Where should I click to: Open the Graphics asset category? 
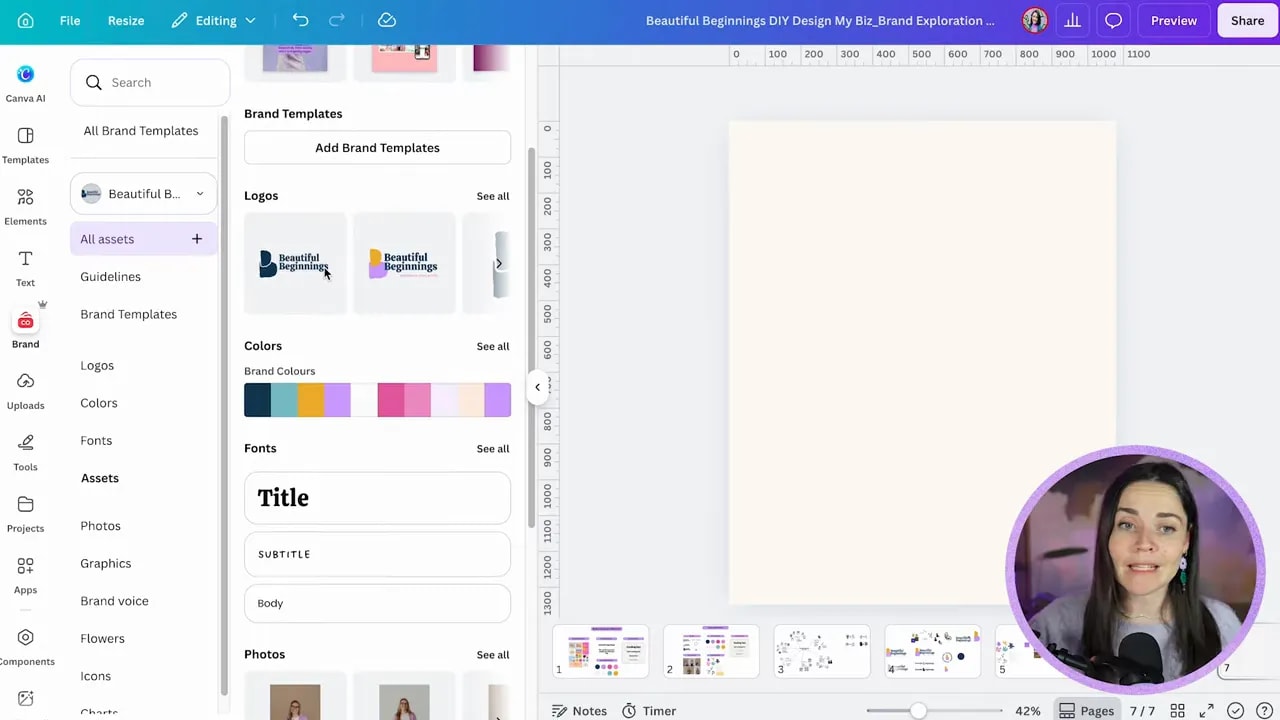tap(106, 564)
